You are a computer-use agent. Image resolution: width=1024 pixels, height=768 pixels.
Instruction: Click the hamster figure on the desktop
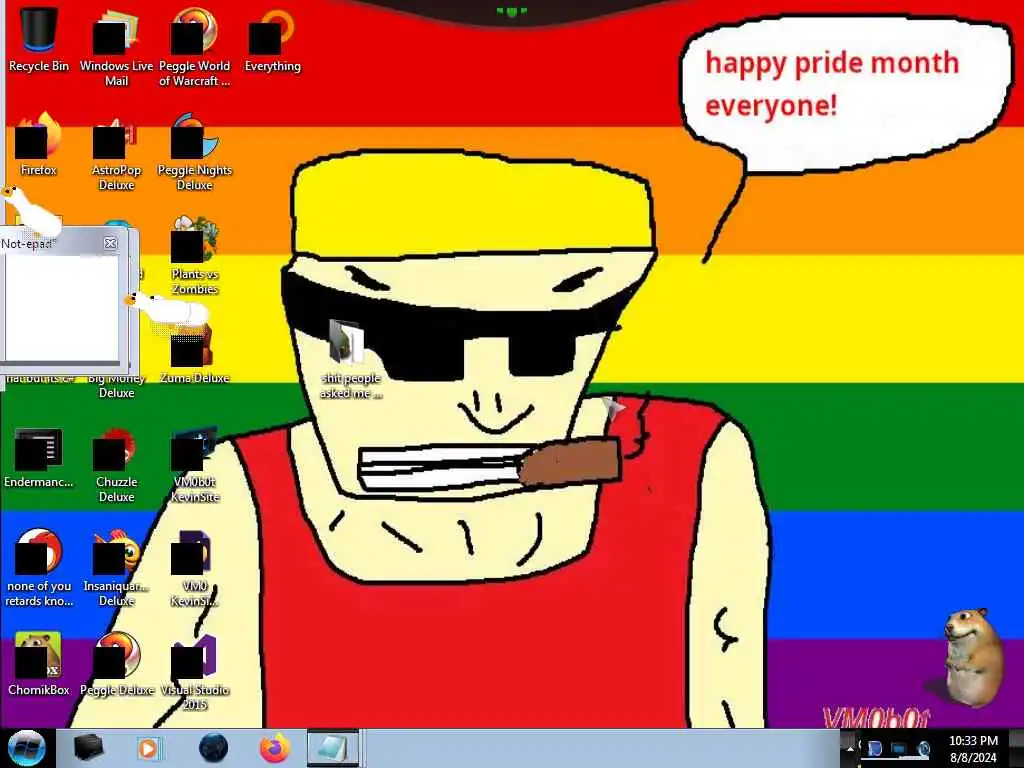tap(973, 656)
